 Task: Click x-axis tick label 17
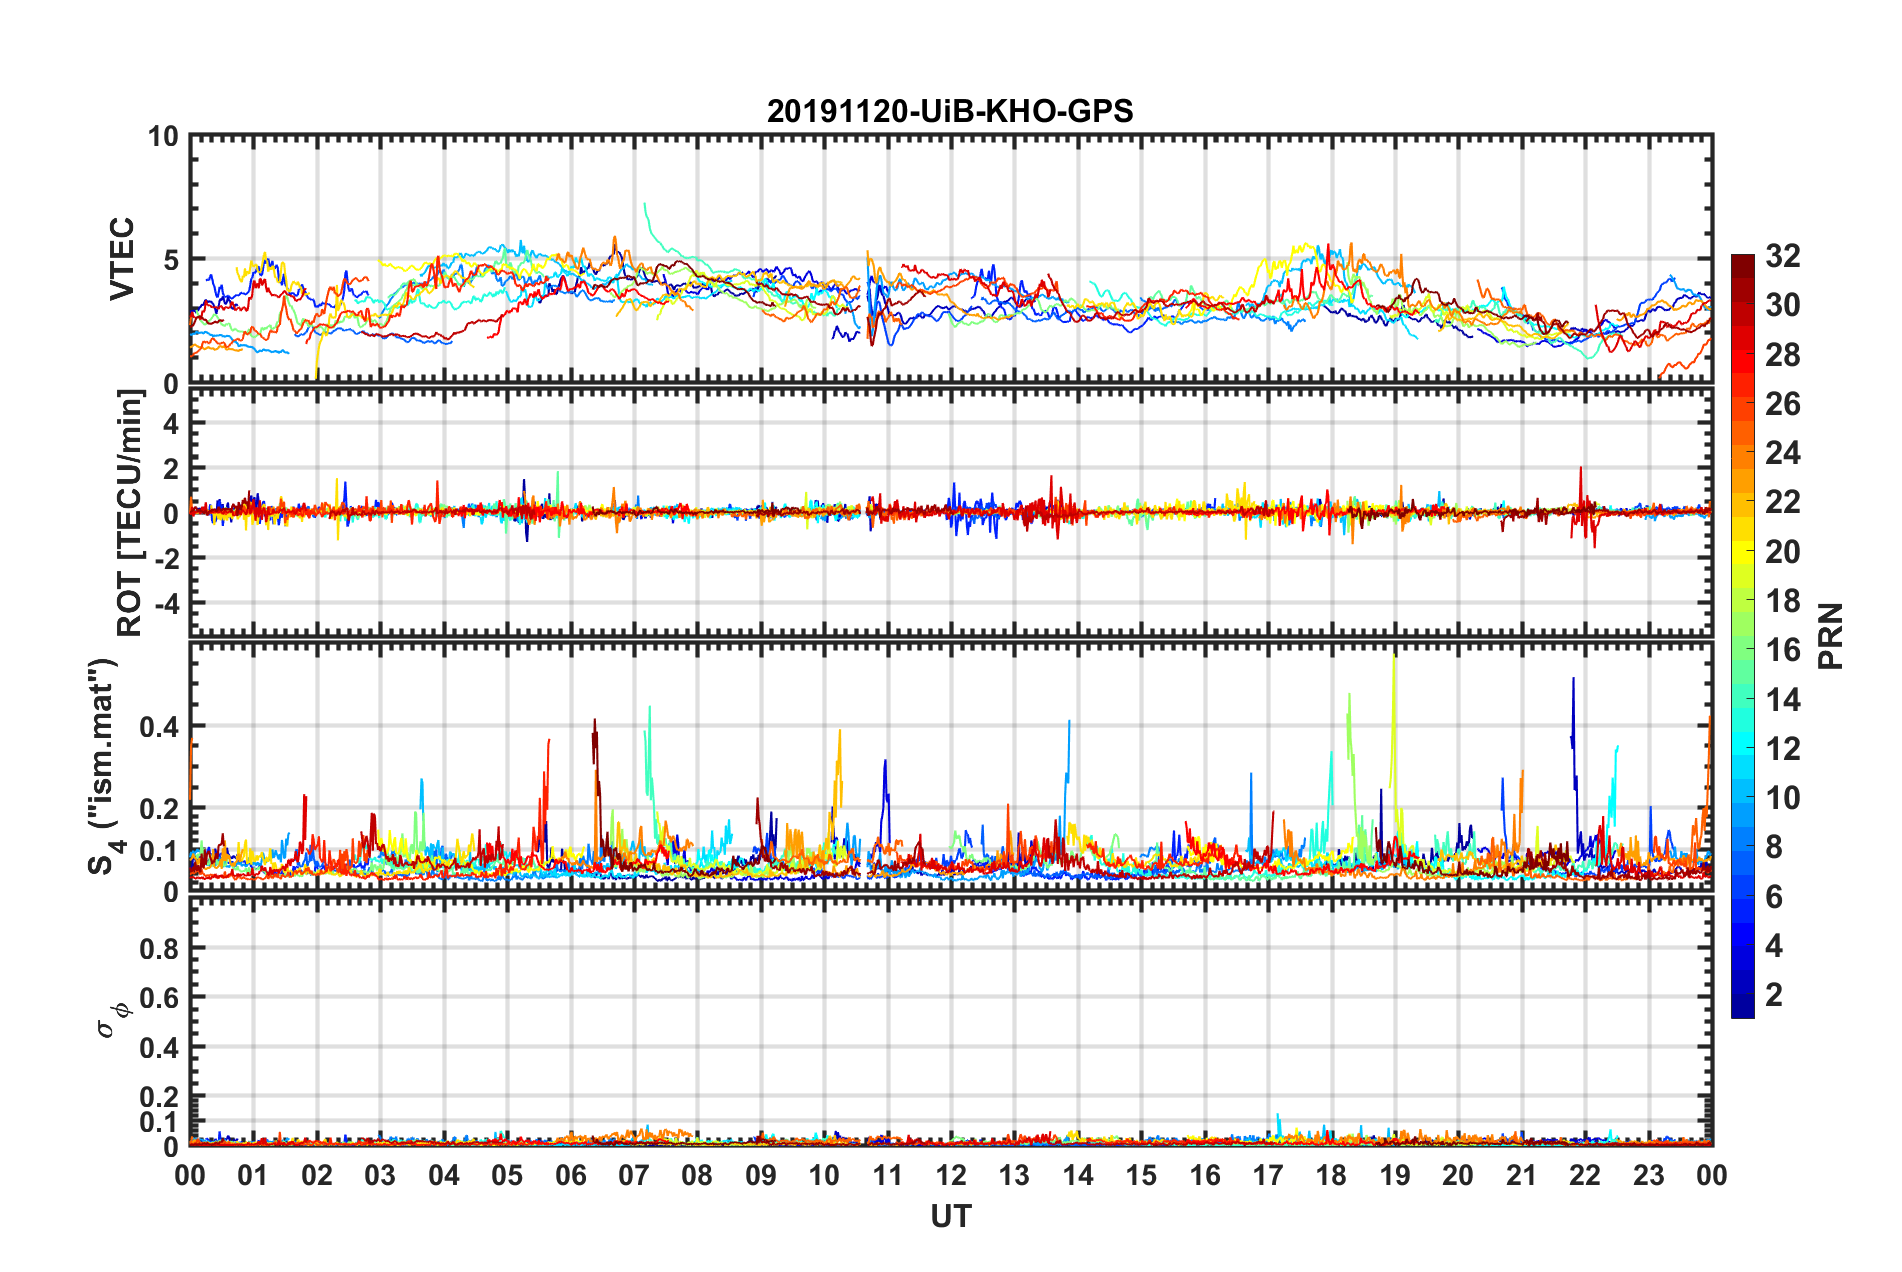click(1268, 1175)
